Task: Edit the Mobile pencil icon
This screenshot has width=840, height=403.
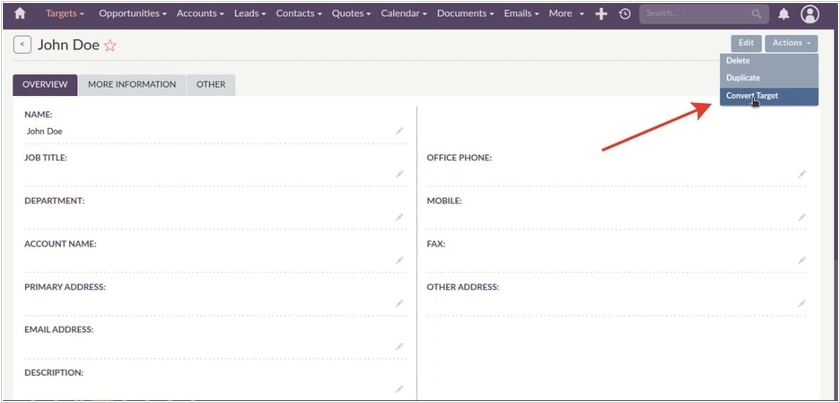Action: coord(801,217)
